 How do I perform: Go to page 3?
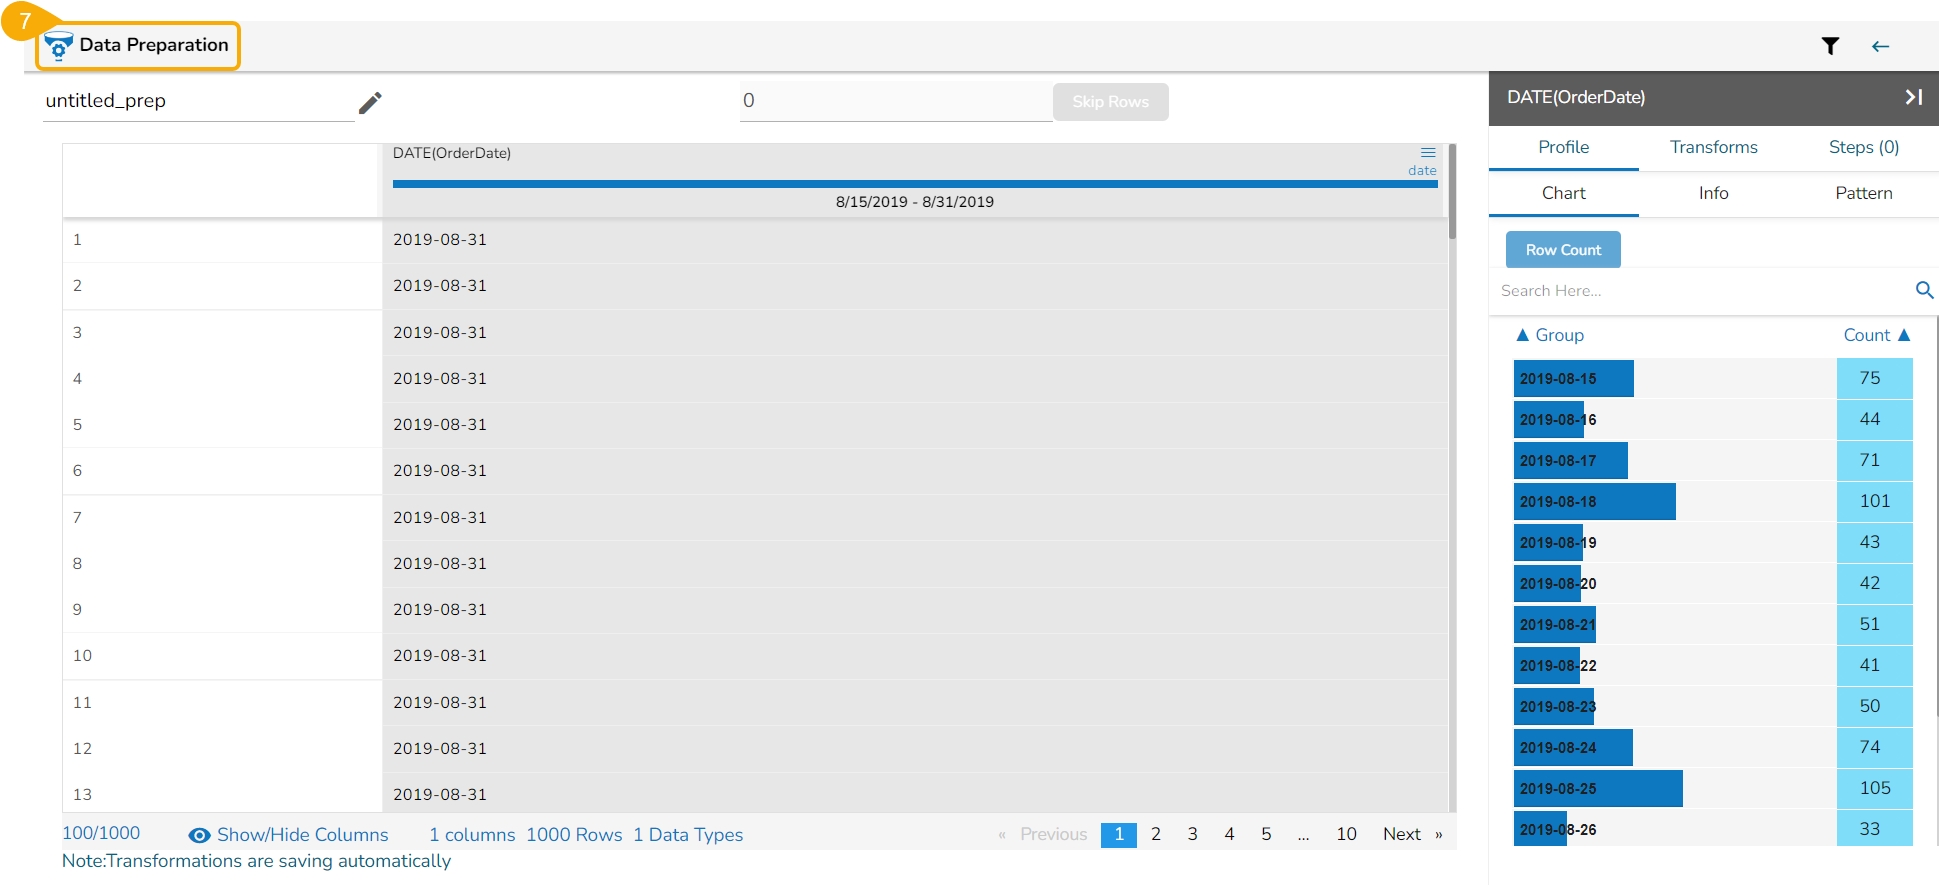point(1193,834)
